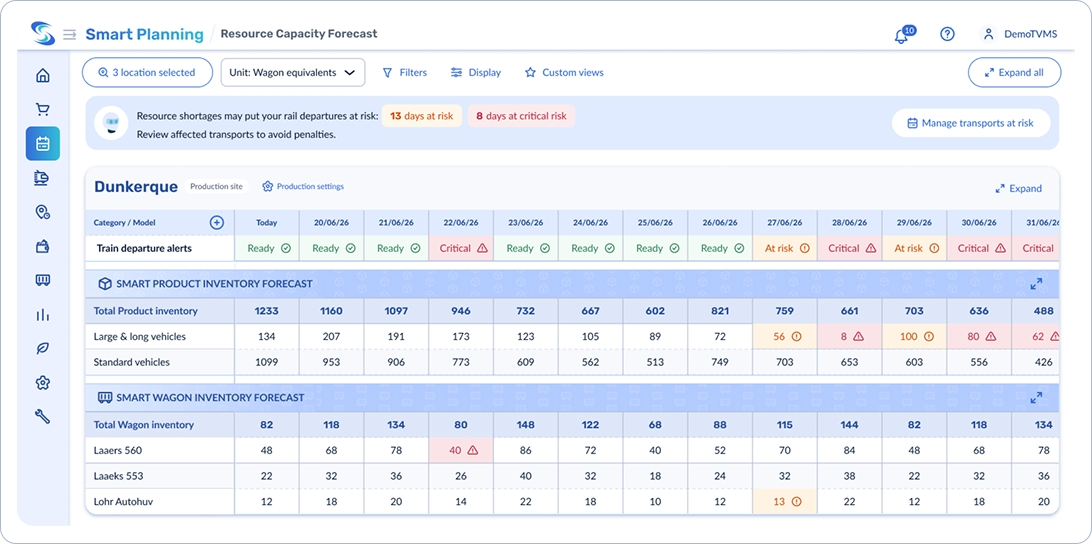The height and width of the screenshot is (544, 1092).
Task: Click the Total Product inventory row label
Action: pyautogui.click(x=146, y=311)
